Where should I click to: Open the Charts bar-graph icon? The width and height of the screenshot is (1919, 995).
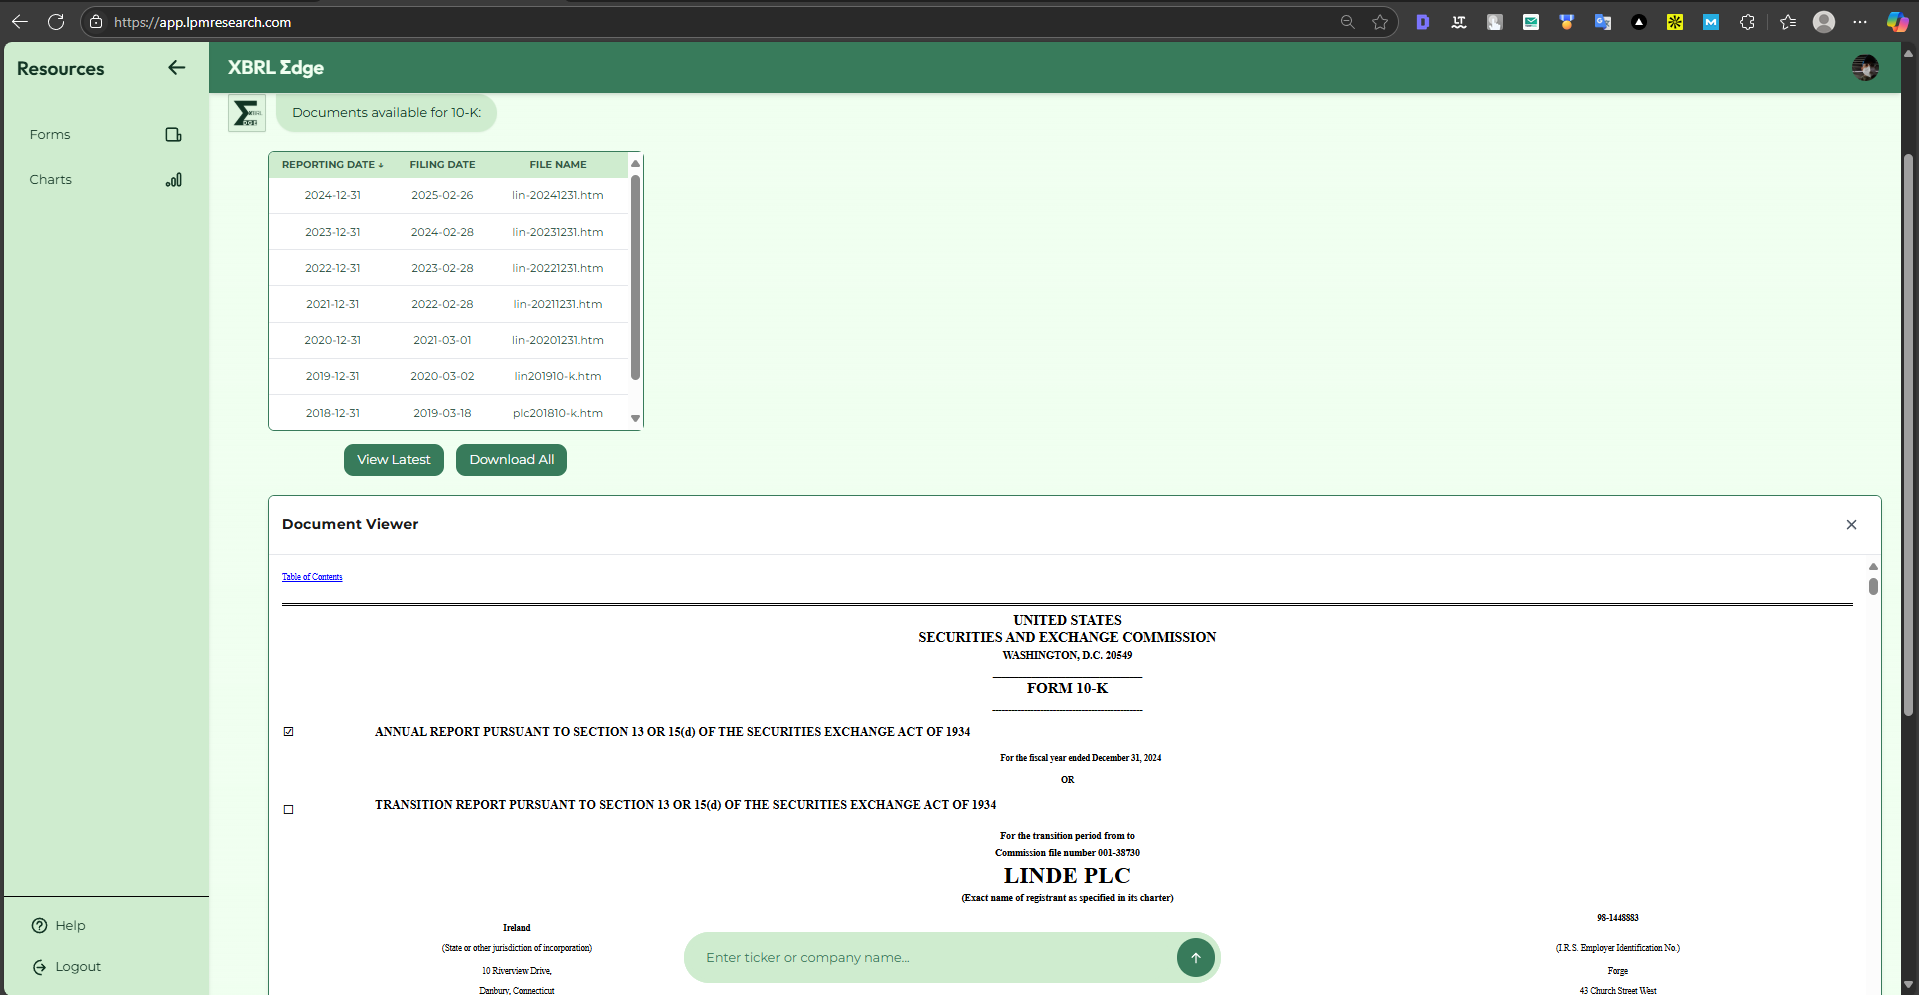coord(173,180)
